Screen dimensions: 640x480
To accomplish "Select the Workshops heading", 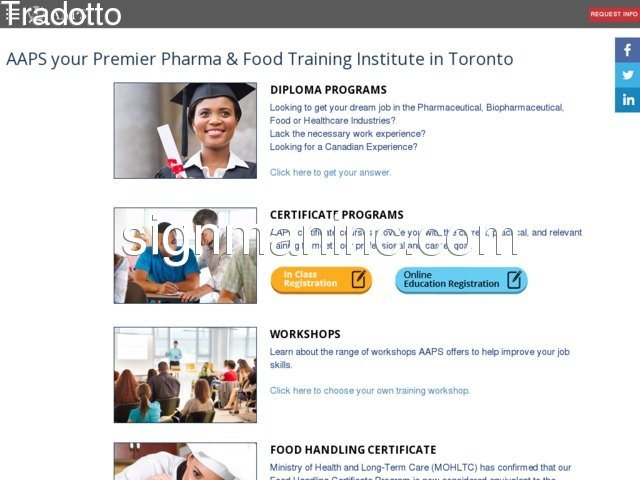I will [305, 334].
